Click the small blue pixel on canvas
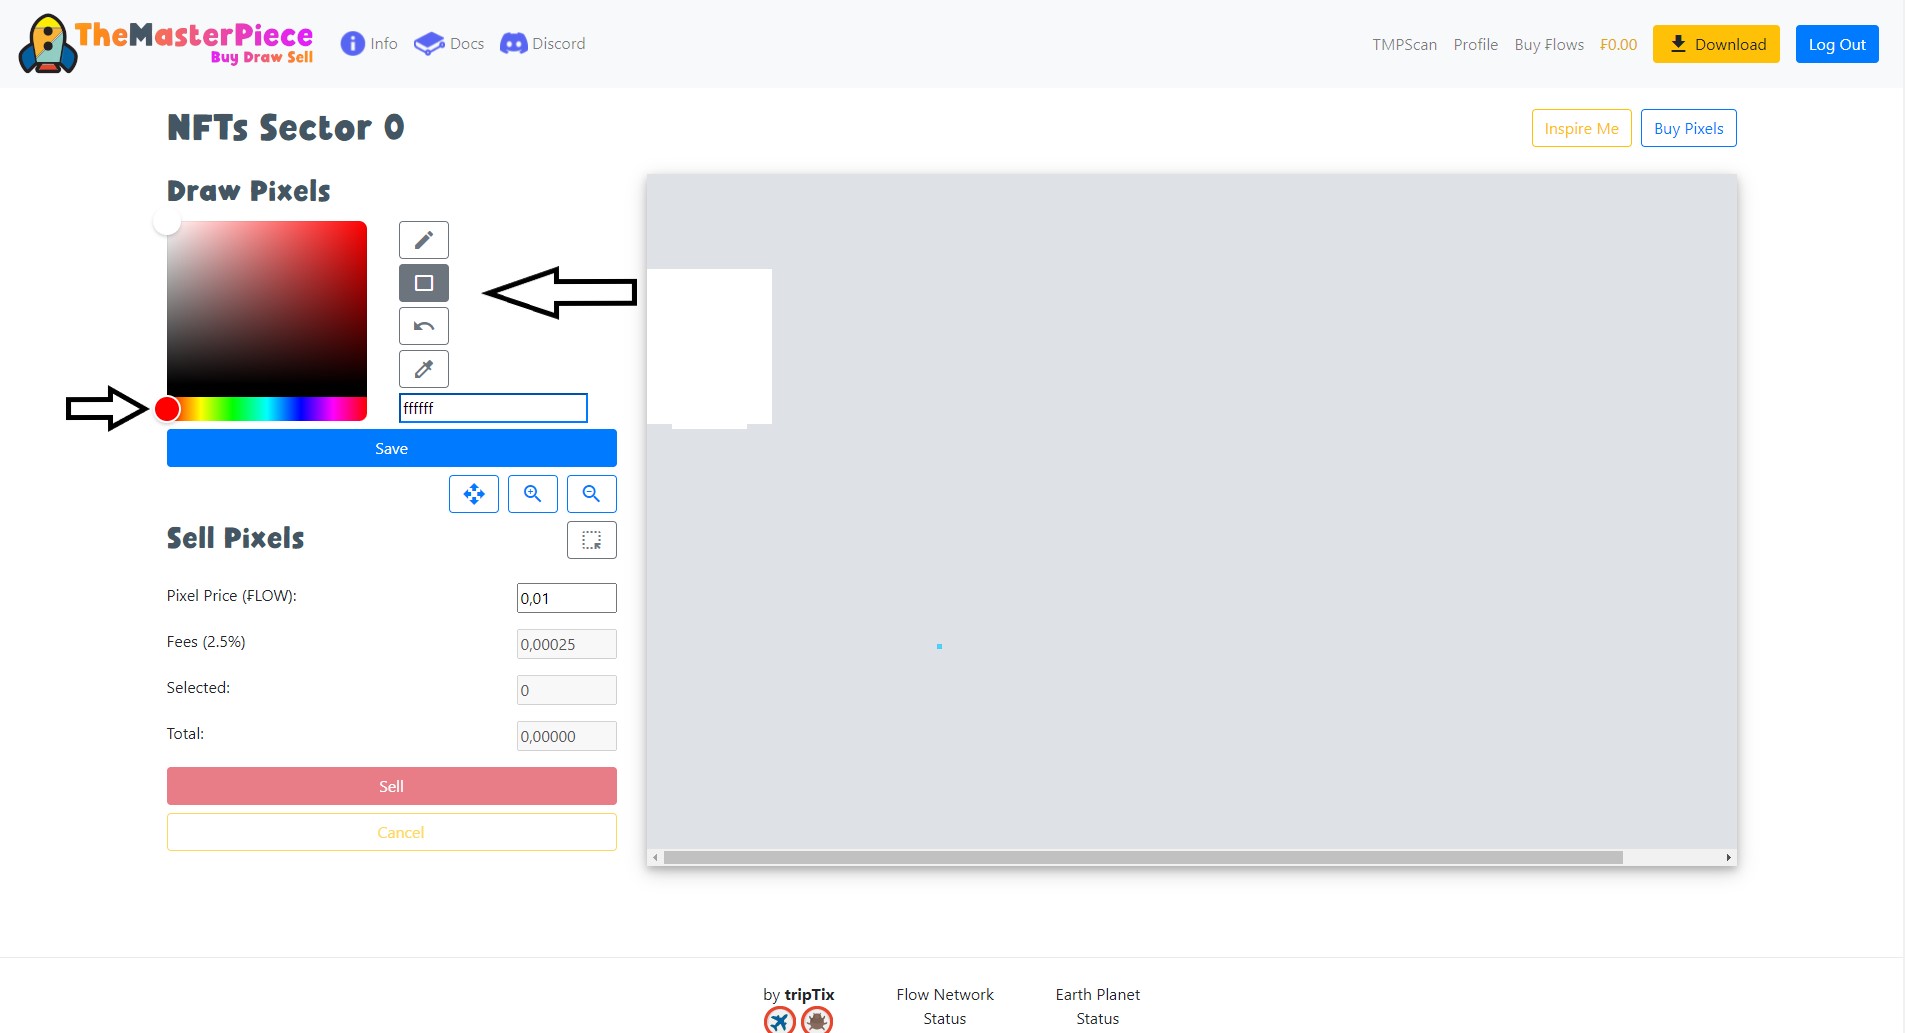This screenshot has height=1033, width=1905. click(939, 646)
